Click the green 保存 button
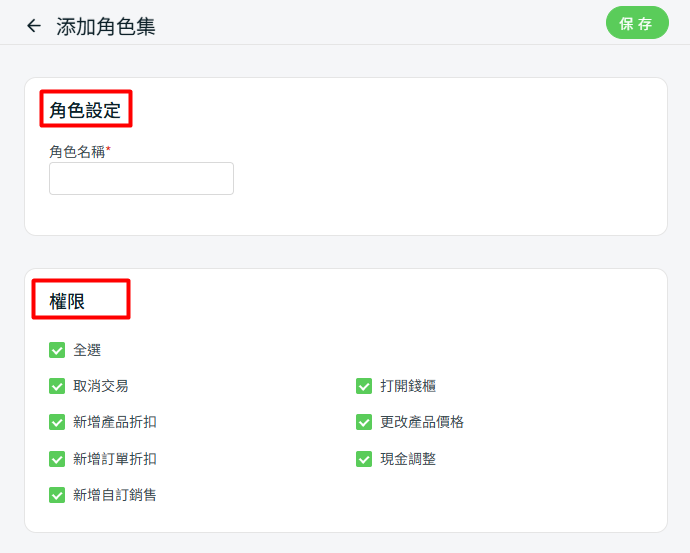 [x=637, y=23]
